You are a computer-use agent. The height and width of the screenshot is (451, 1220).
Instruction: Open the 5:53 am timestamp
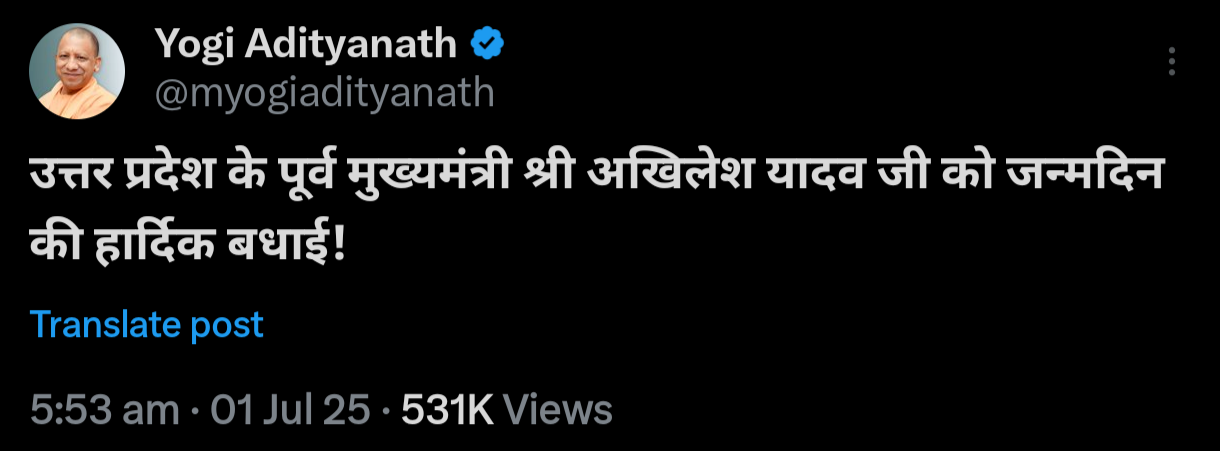105,410
